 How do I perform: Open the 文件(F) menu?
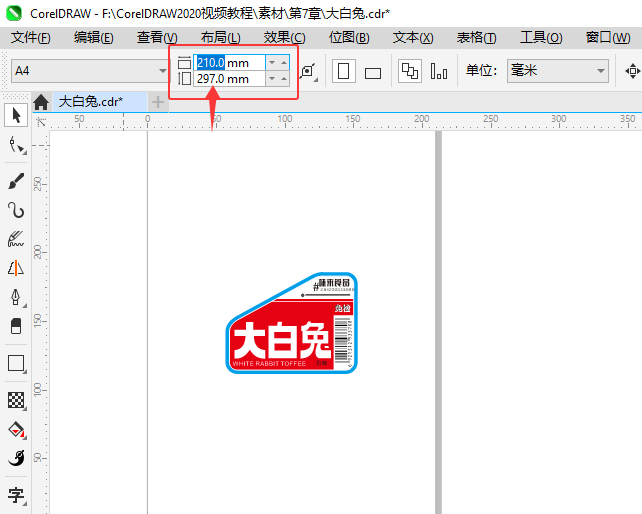31,38
